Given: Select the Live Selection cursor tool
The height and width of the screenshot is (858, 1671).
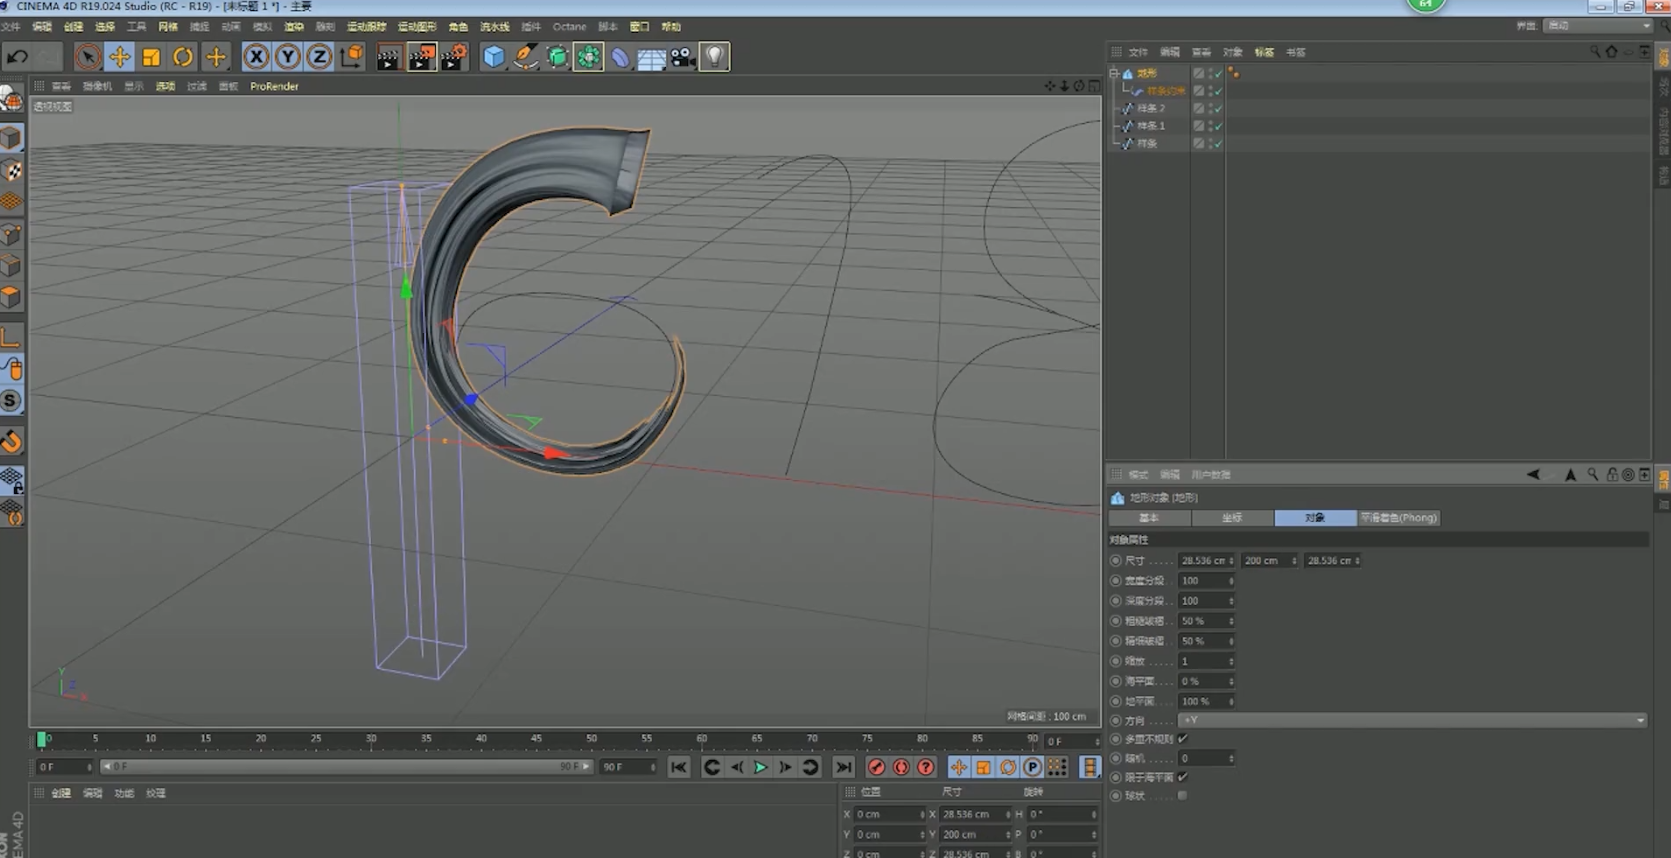Looking at the screenshot, I should coord(87,57).
